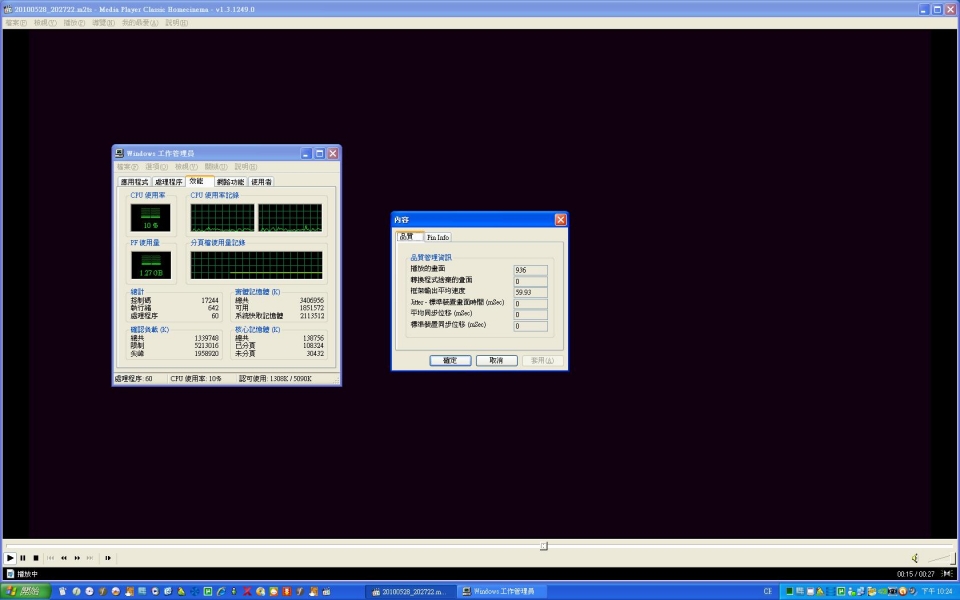Mute audio using the speaker icon

(x=915, y=558)
